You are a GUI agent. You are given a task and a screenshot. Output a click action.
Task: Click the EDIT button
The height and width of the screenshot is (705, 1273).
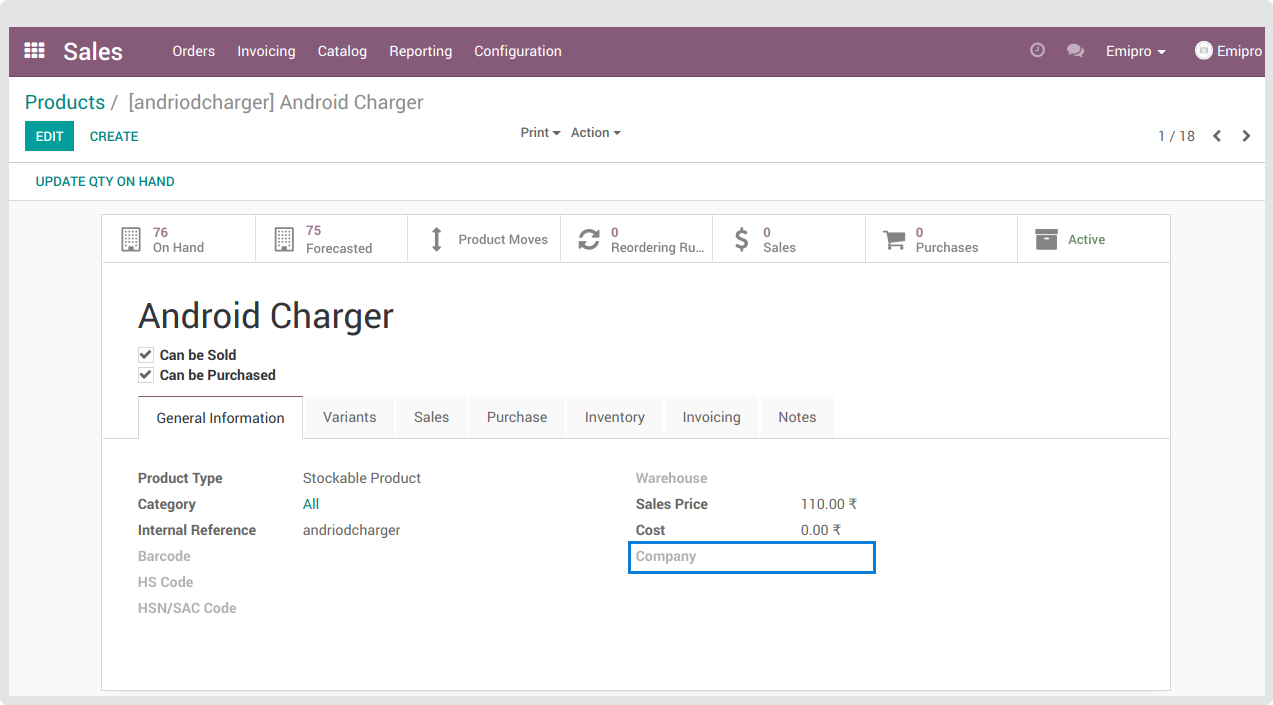[49, 136]
